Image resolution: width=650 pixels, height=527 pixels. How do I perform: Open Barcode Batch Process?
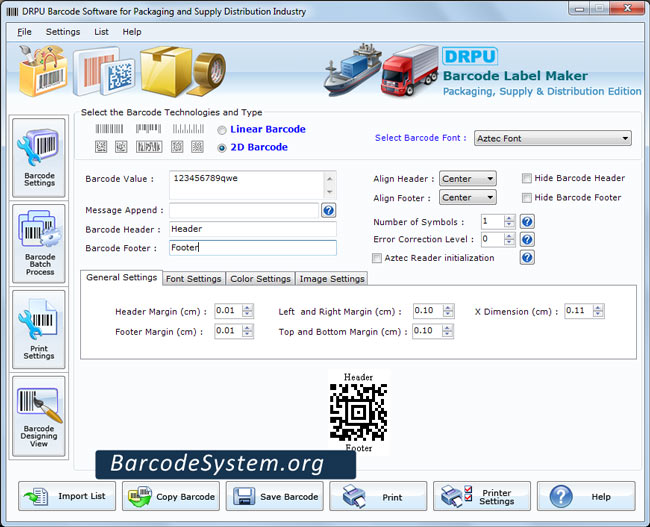[x=39, y=243]
